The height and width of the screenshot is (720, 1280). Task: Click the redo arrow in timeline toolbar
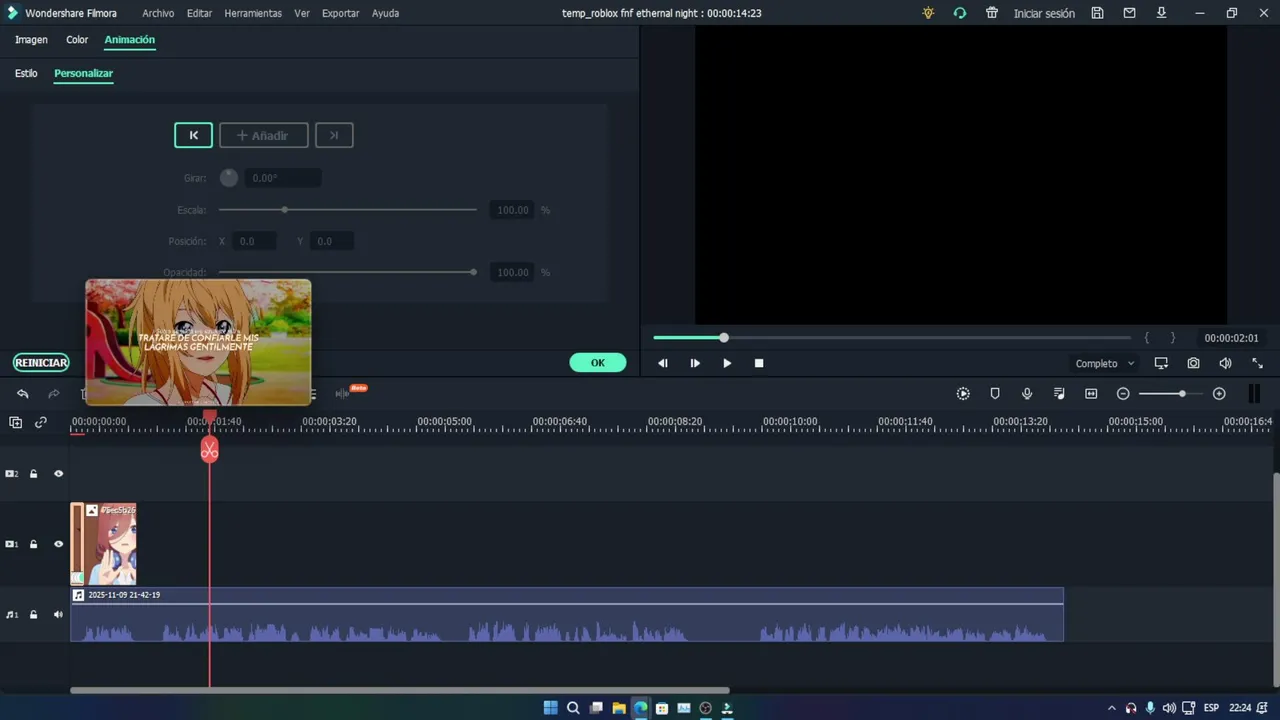tap(54, 394)
